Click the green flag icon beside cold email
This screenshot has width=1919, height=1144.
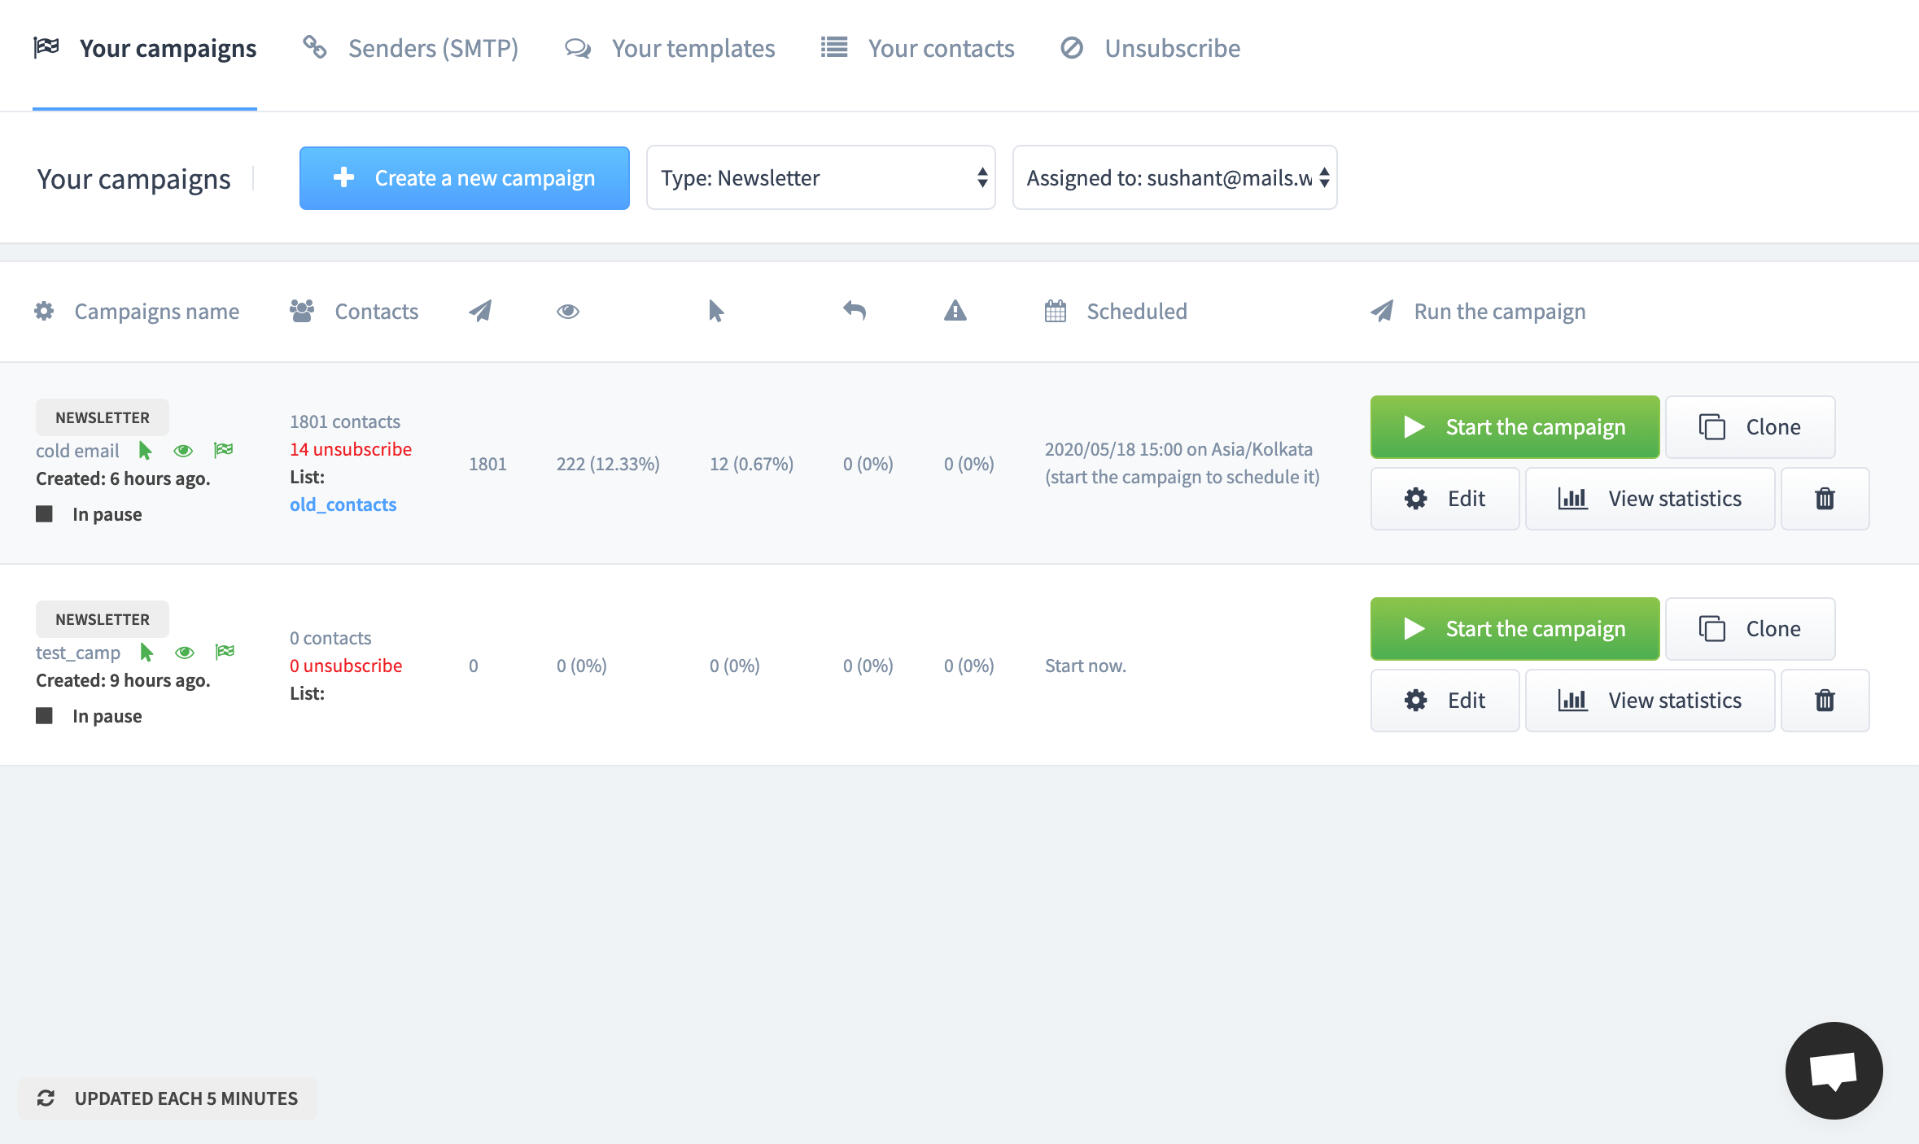[x=224, y=450]
